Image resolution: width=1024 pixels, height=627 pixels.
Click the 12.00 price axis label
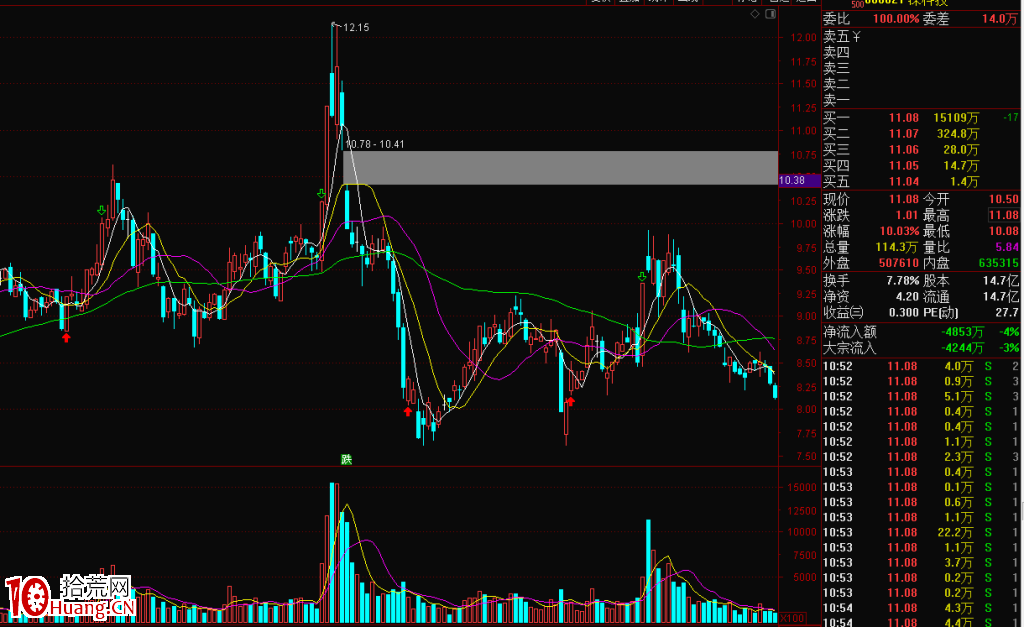pos(803,38)
